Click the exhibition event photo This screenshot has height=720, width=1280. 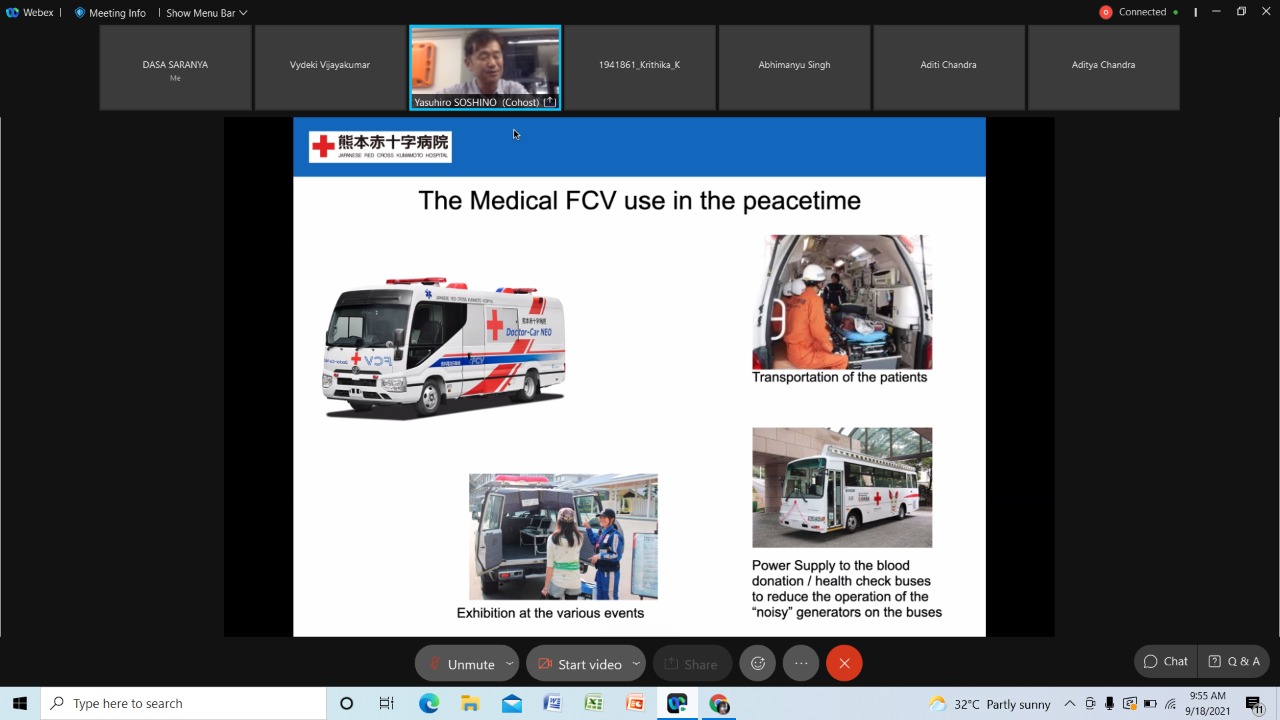point(563,537)
